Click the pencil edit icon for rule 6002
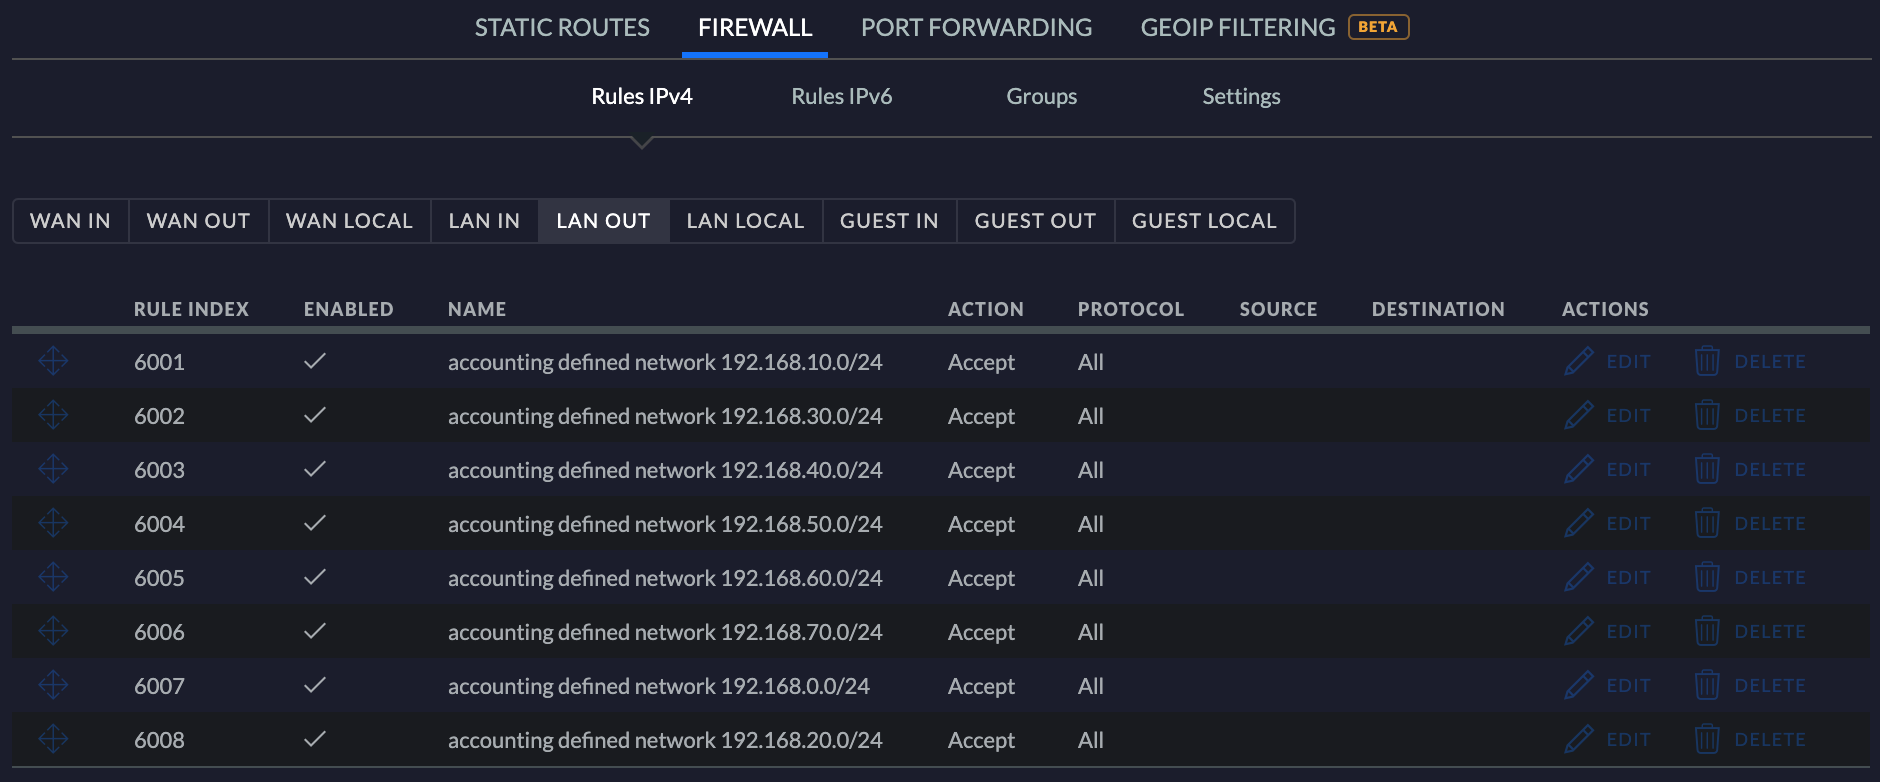Screen dimensions: 1880x782 point(1579,415)
